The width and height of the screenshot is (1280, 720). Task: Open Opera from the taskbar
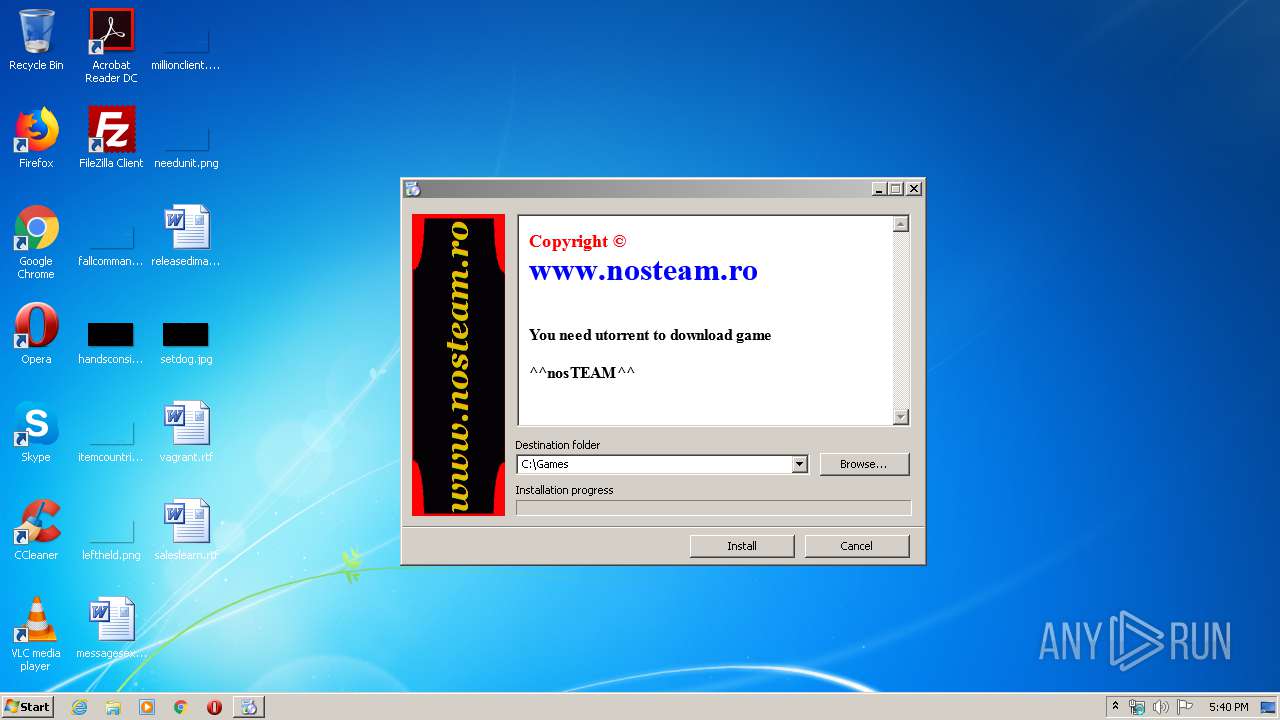pos(214,707)
